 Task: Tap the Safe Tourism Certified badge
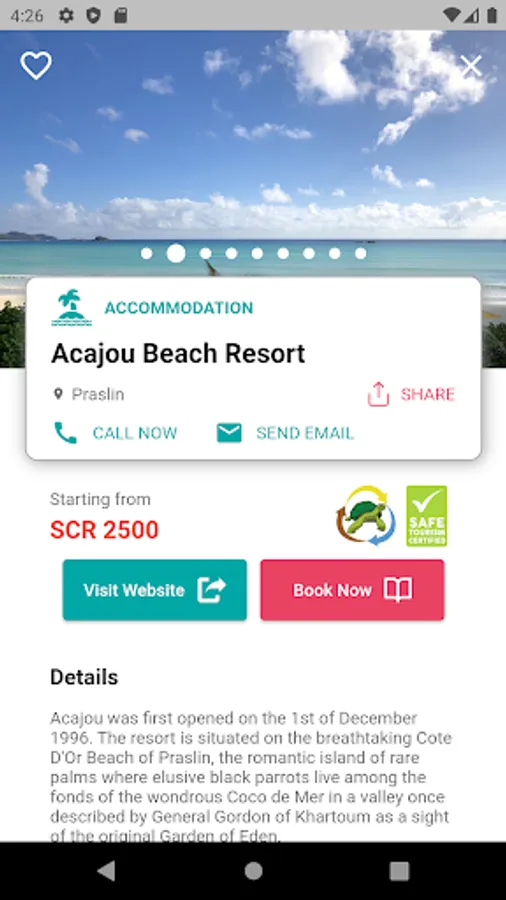(x=427, y=516)
